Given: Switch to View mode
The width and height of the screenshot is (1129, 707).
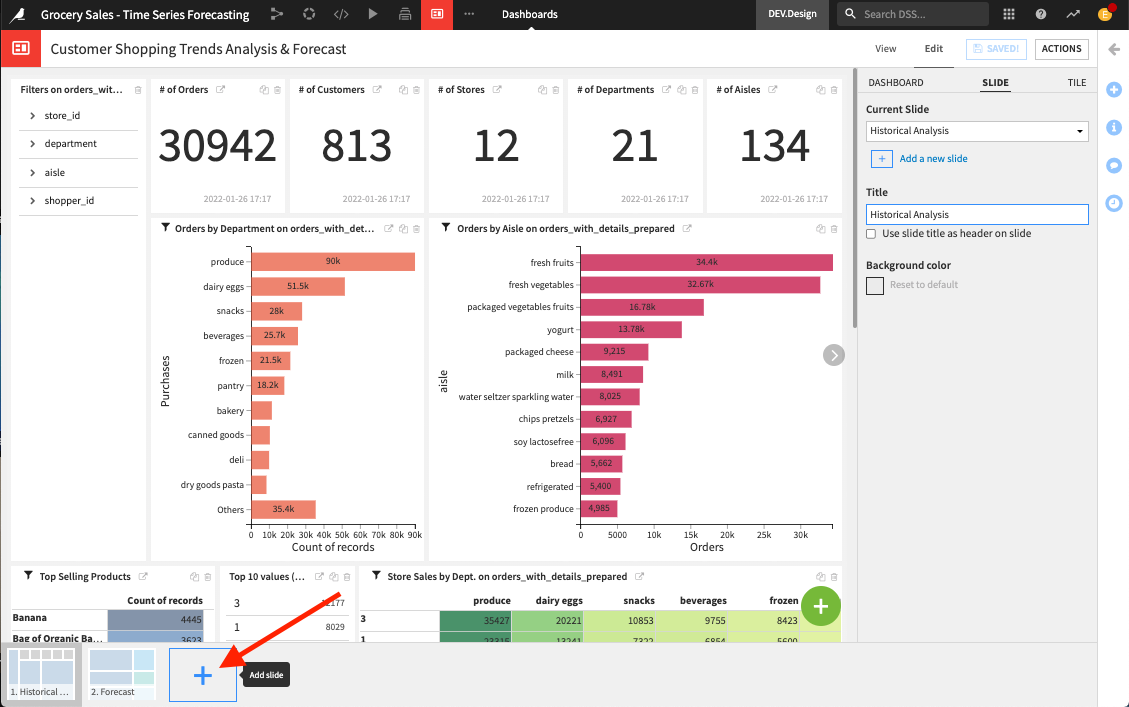Looking at the screenshot, I should coord(885,48).
